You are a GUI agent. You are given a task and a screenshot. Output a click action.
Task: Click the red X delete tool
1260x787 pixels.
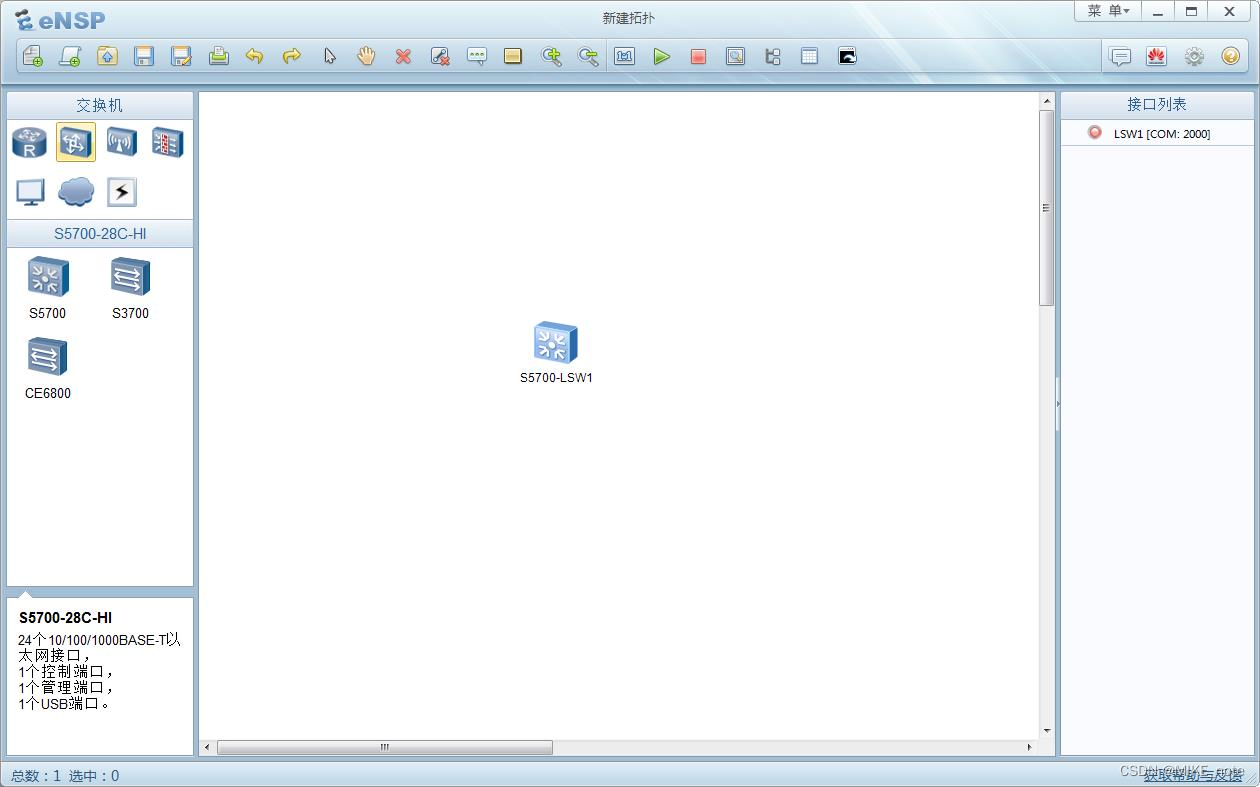click(403, 56)
